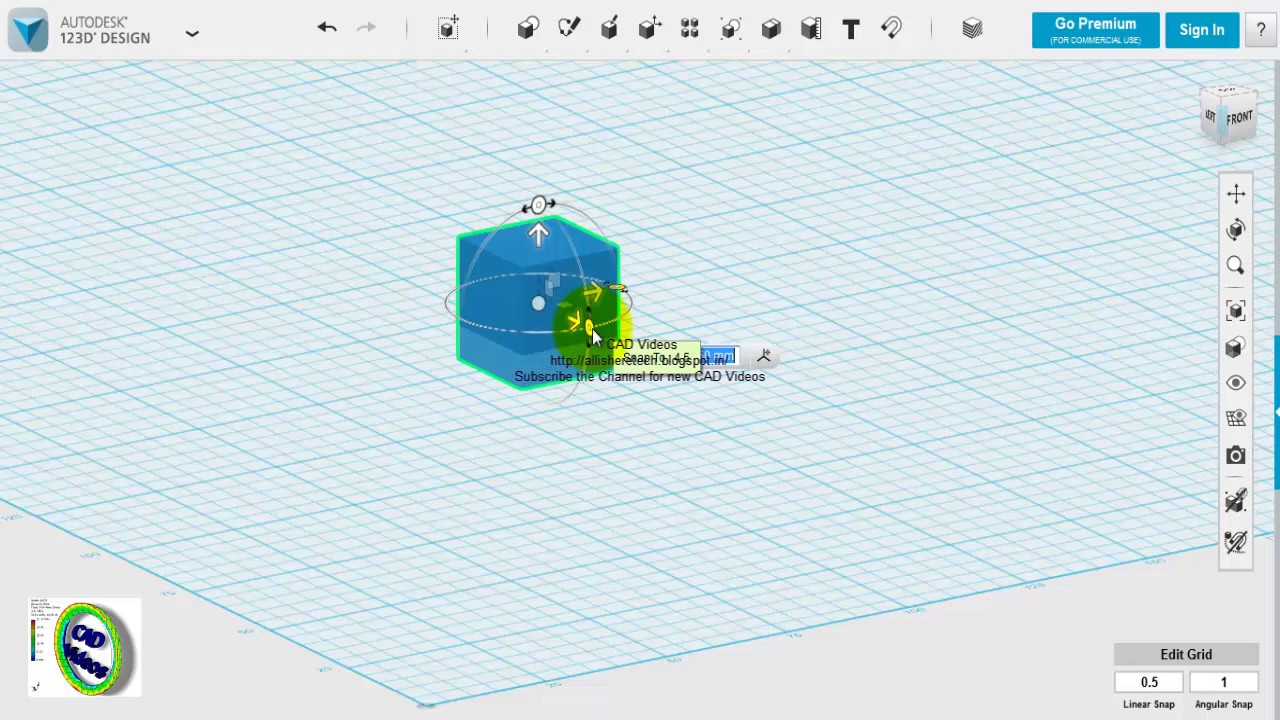The height and width of the screenshot is (720, 1280).
Task: Activate the Pan navigation tool
Action: [1236, 194]
